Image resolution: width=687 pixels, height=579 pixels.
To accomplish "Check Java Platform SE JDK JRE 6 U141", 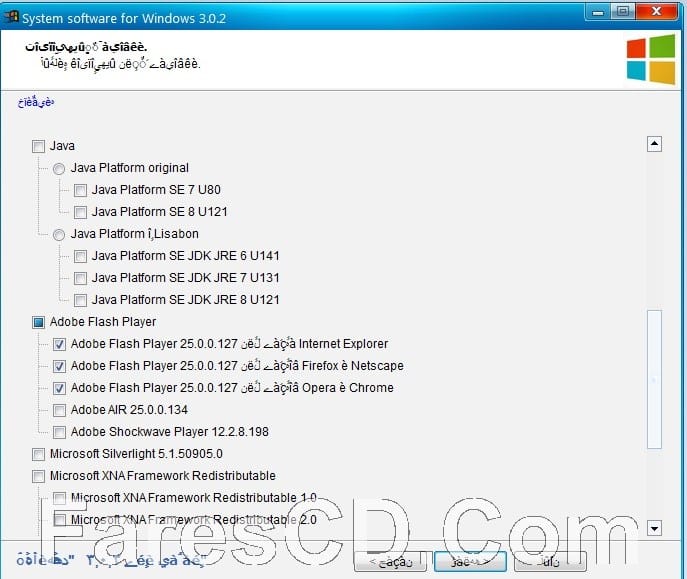I will [80, 256].
